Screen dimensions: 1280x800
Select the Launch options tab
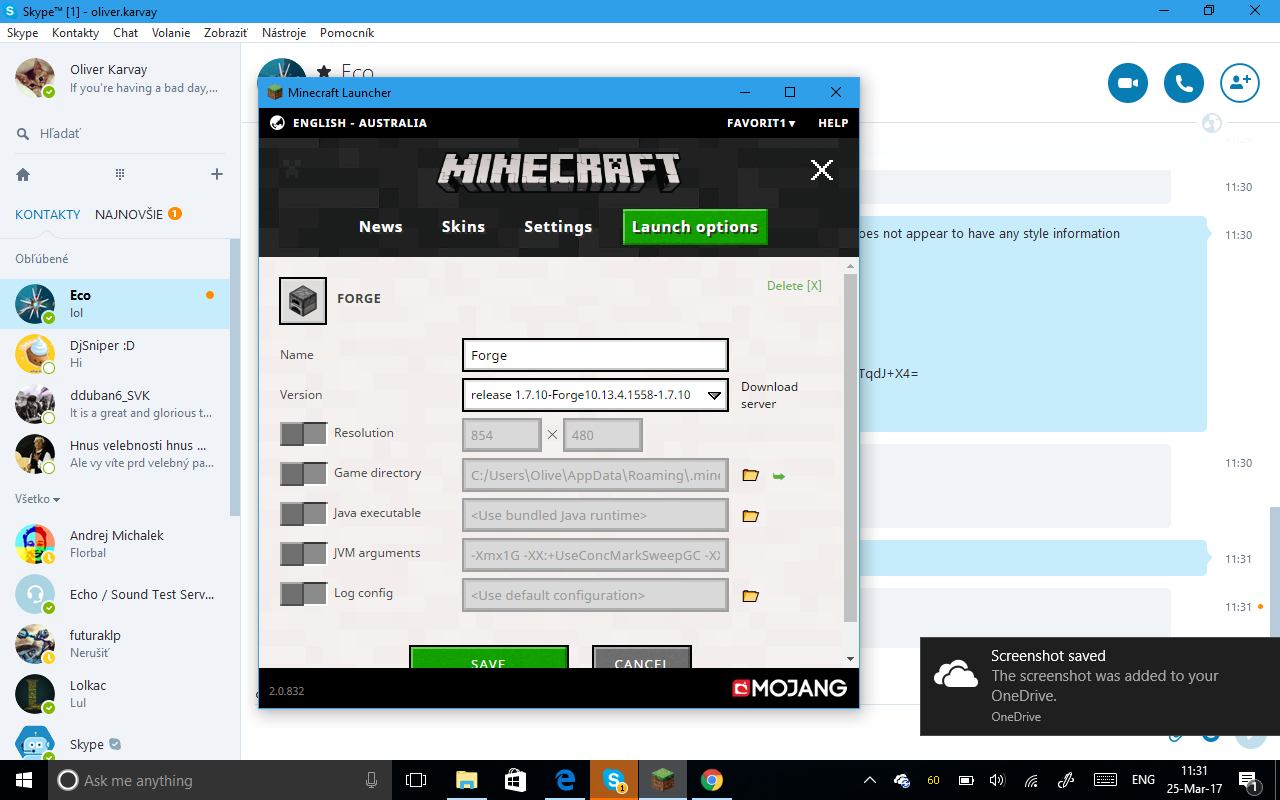pos(695,227)
